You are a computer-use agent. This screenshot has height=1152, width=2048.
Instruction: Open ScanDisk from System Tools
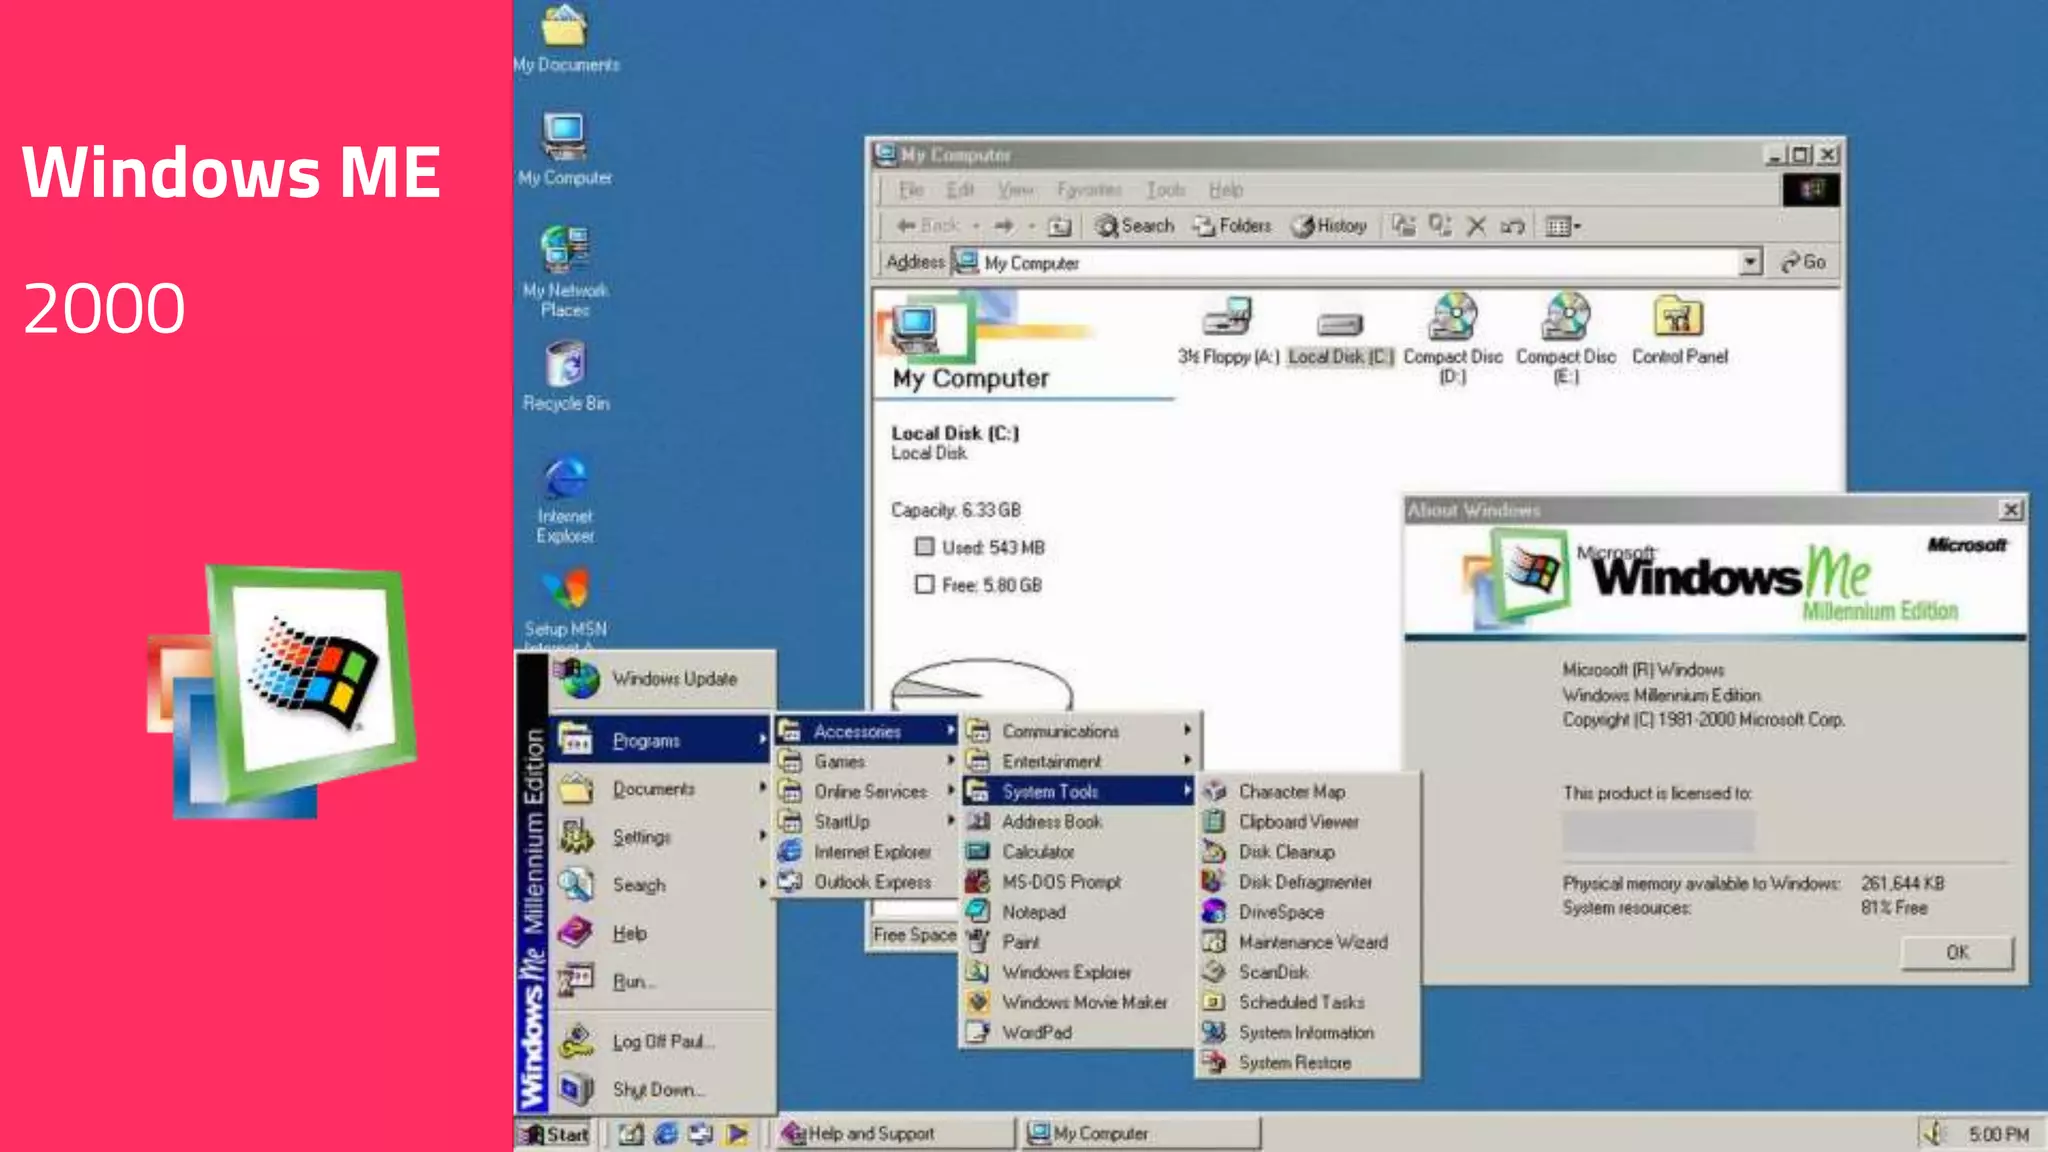click(1307, 972)
